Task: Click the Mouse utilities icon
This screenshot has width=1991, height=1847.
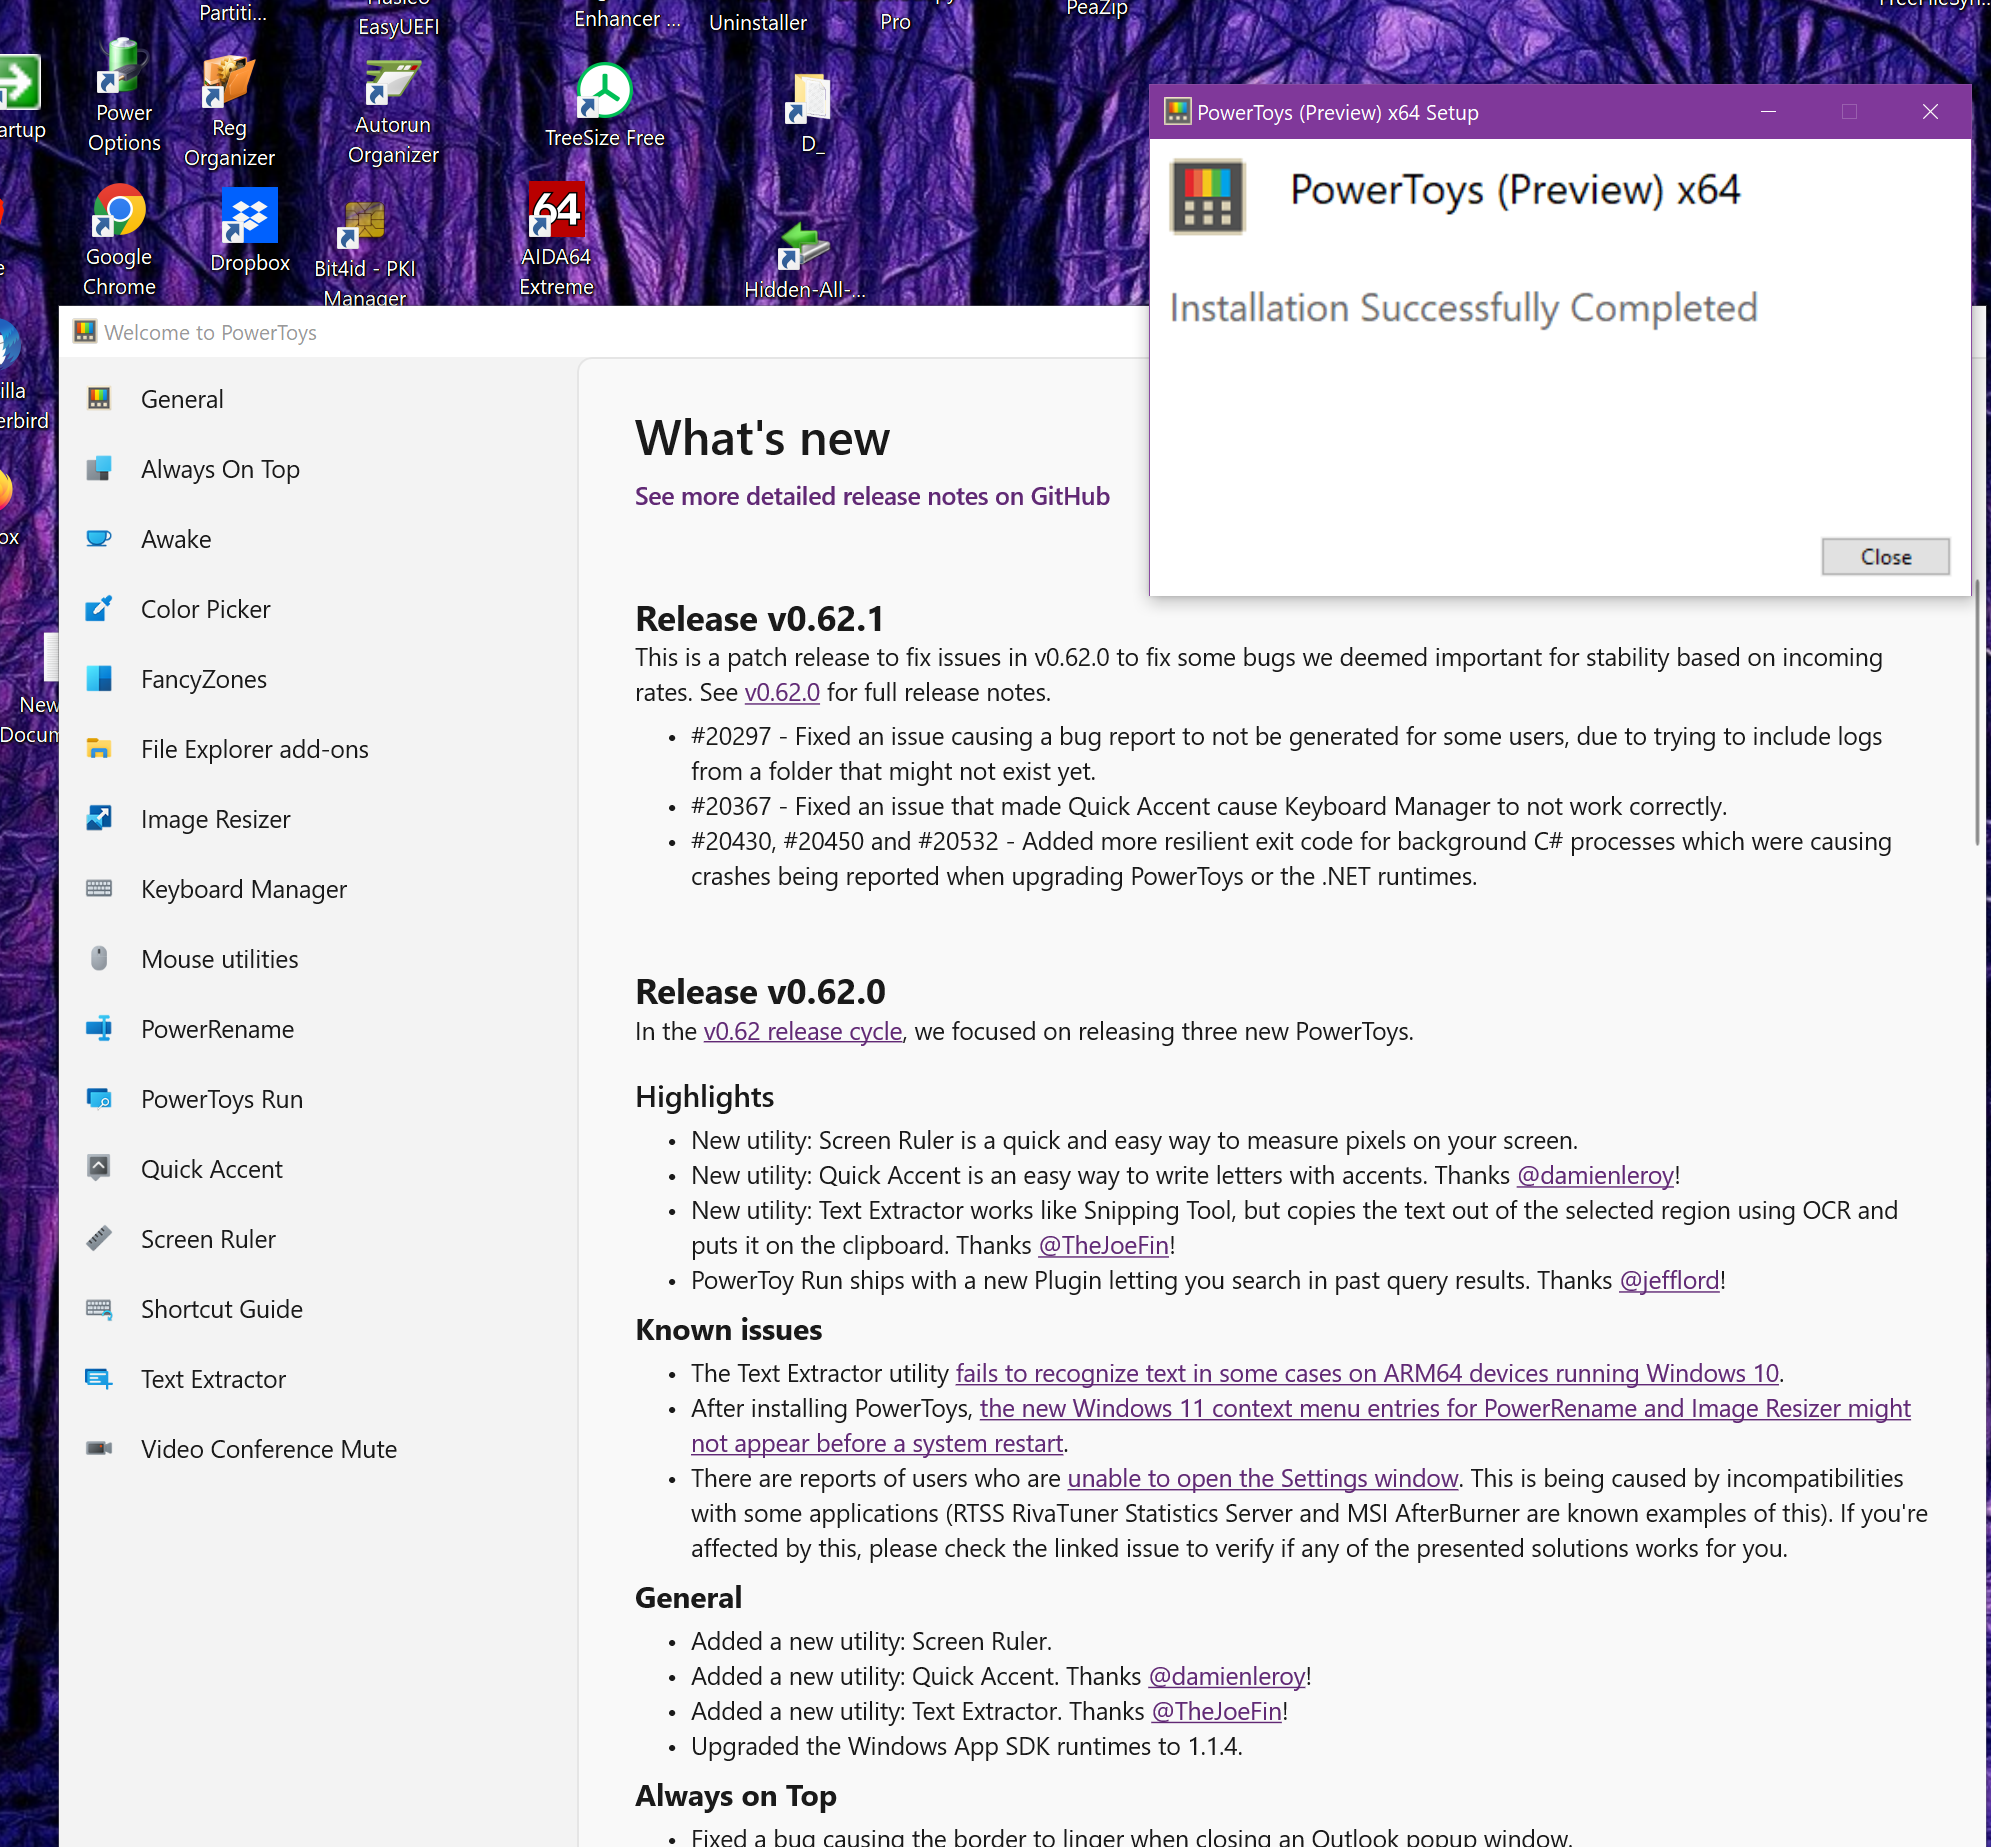Action: pyautogui.click(x=98, y=959)
